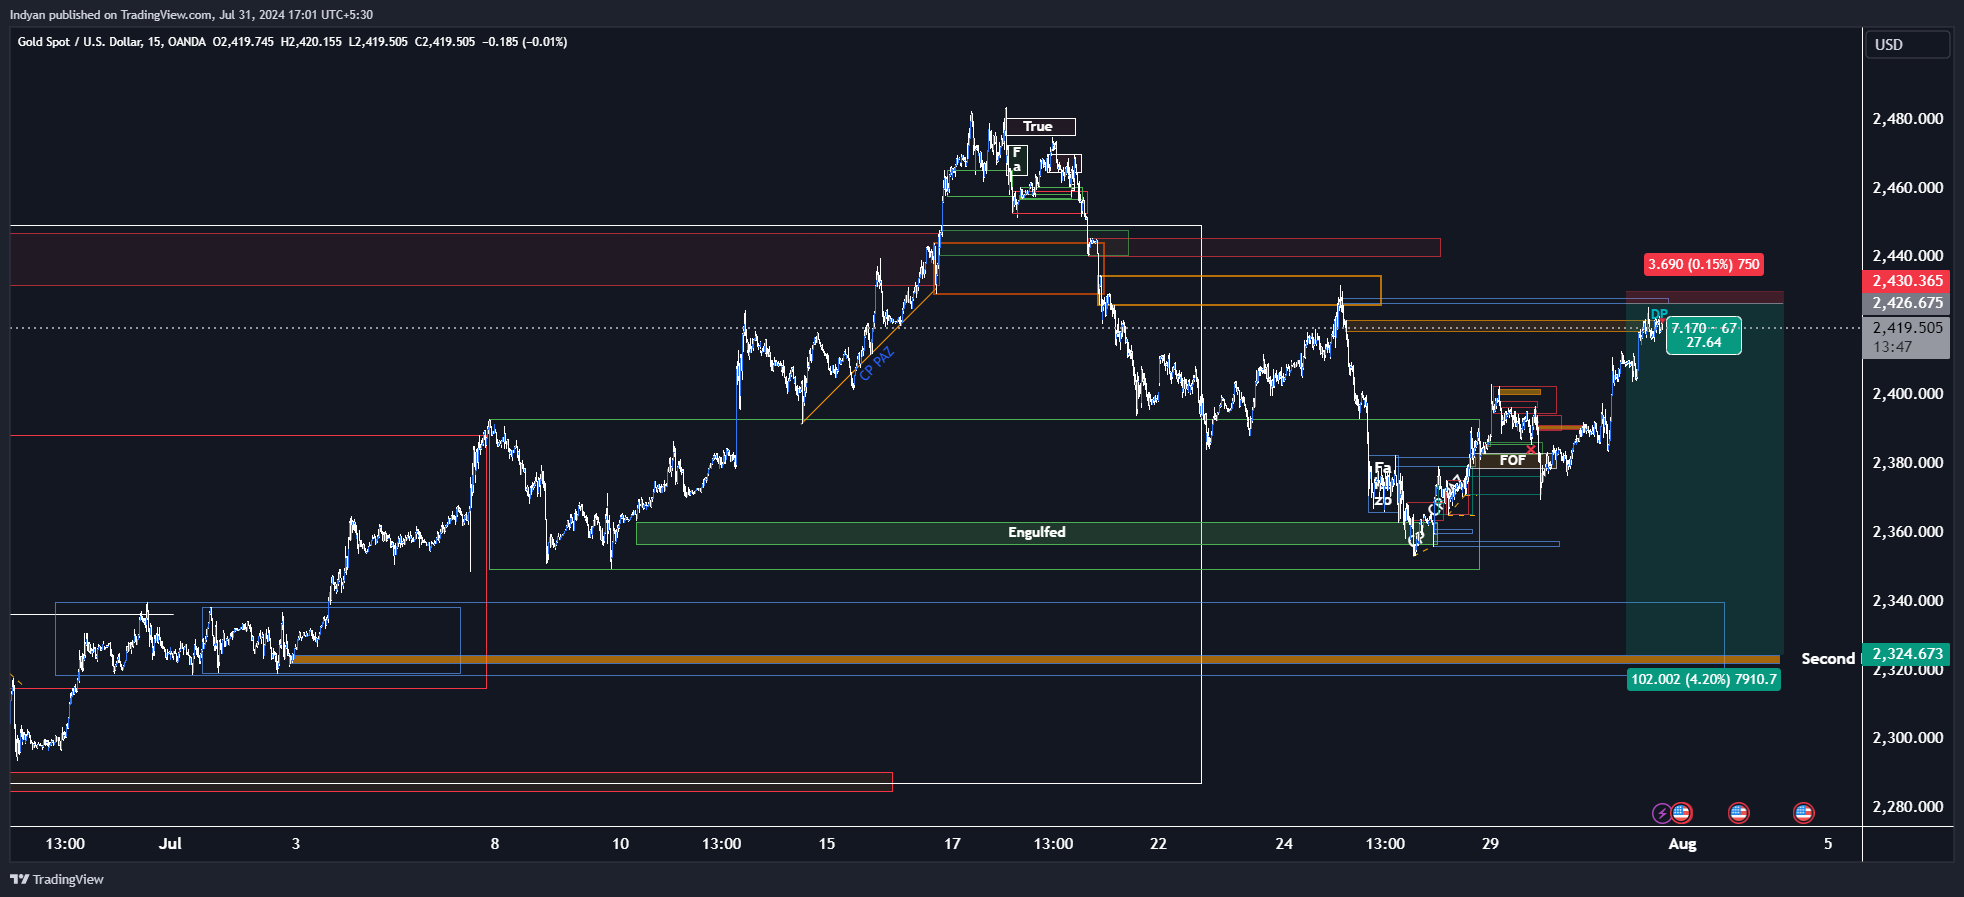The width and height of the screenshot is (1964, 897).
Task: Select the green target label 102.002 (4.20%) 7910.7
Action: pyautogui.click(x=1704, y=679)
